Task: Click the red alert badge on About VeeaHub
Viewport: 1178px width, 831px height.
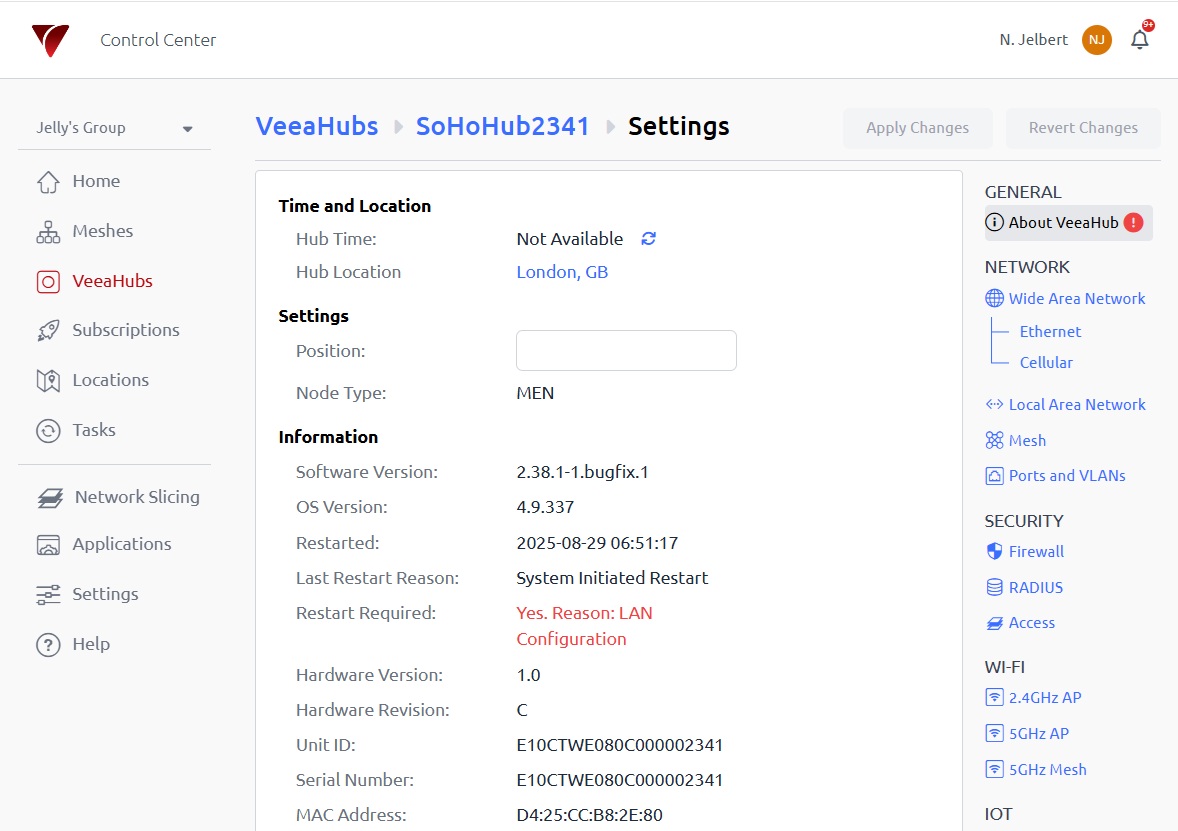Action: click(1133, 222)
